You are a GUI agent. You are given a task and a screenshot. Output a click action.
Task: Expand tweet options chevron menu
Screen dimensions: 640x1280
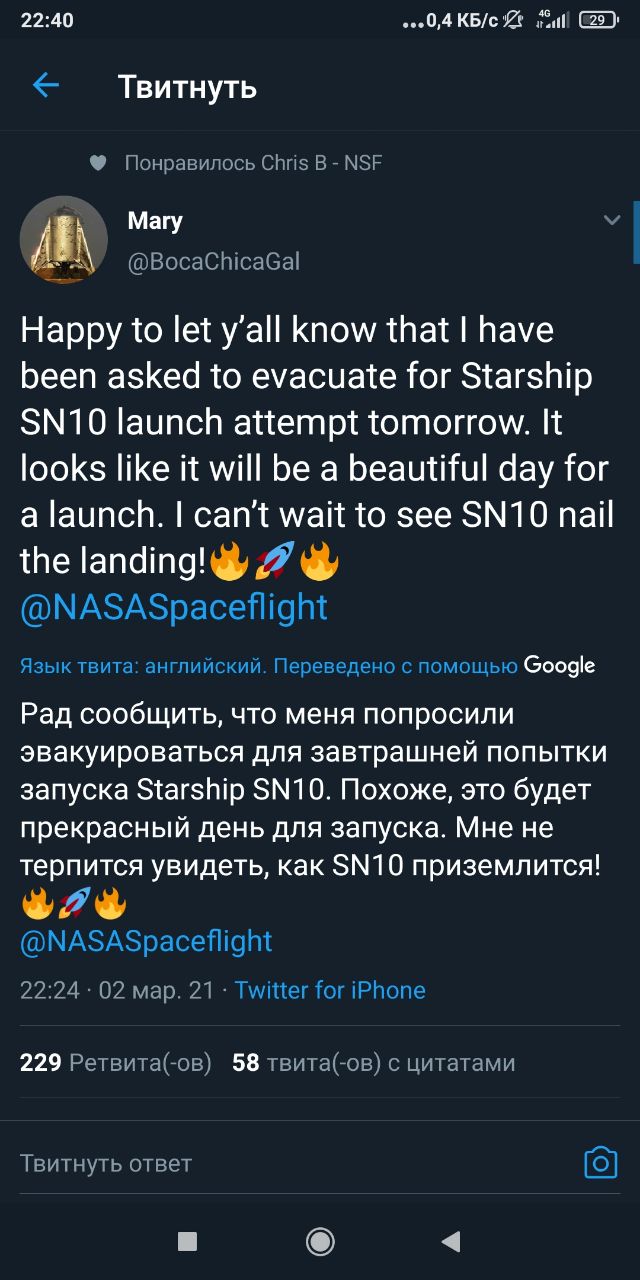point(612,220)
